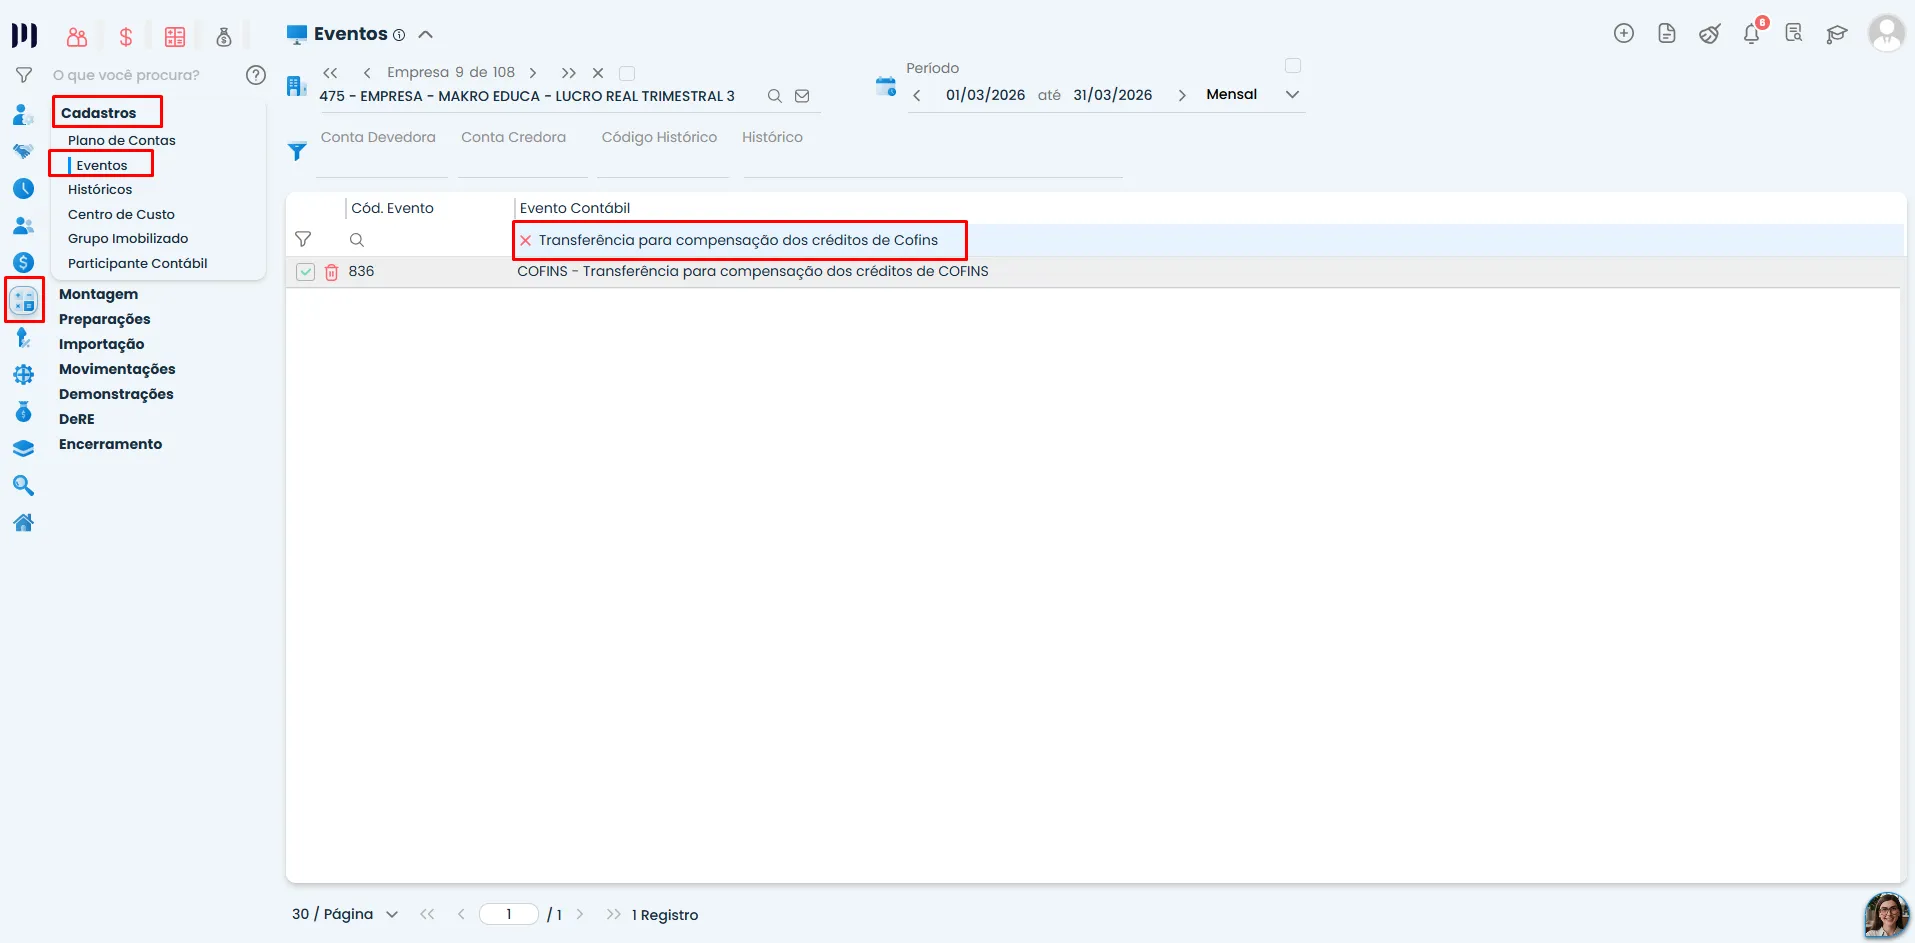
Task: Expand the Encerramento section
Action: [110, 444]
